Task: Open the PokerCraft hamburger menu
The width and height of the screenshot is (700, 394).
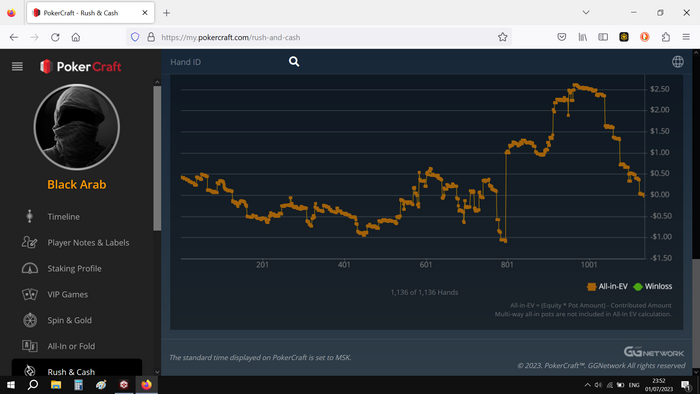Action: [17, 66]
